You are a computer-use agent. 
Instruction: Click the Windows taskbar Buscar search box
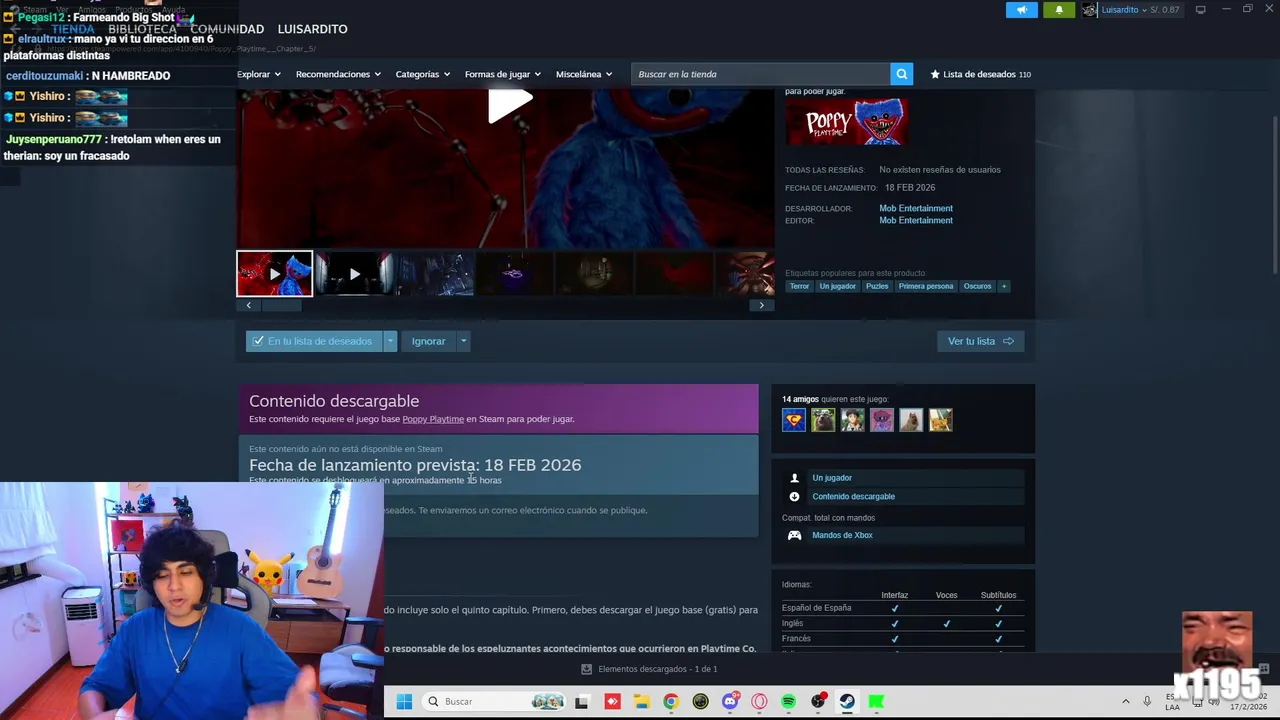[x=496, y=702]
